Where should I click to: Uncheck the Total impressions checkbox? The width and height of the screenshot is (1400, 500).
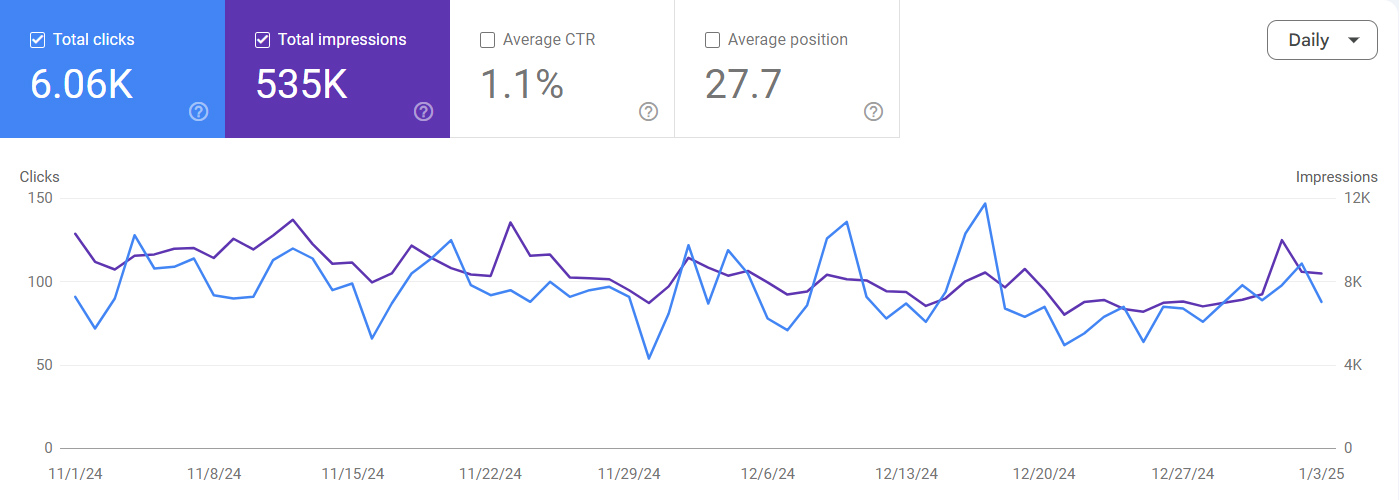[263, 40]
